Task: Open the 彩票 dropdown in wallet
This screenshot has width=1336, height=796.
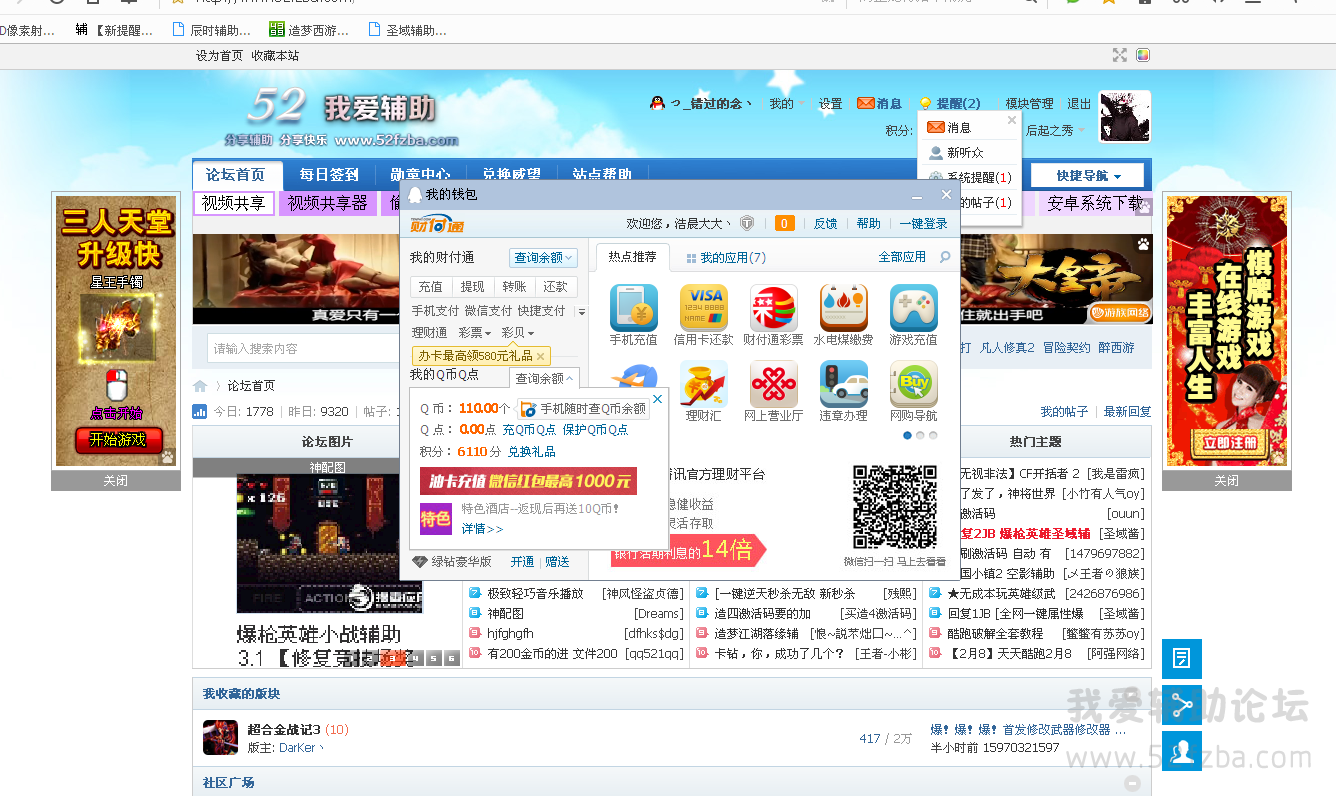Action: pos(475,333)
